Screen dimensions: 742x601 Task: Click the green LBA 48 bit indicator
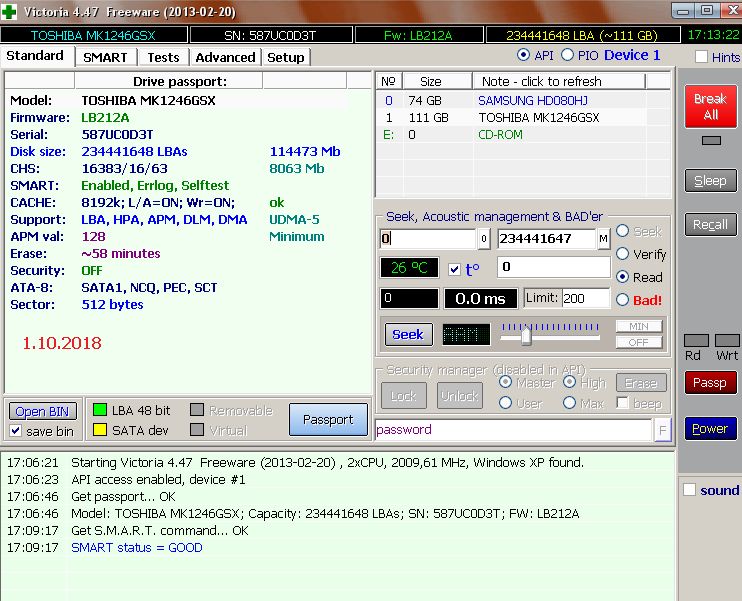(x=100, y=410)
